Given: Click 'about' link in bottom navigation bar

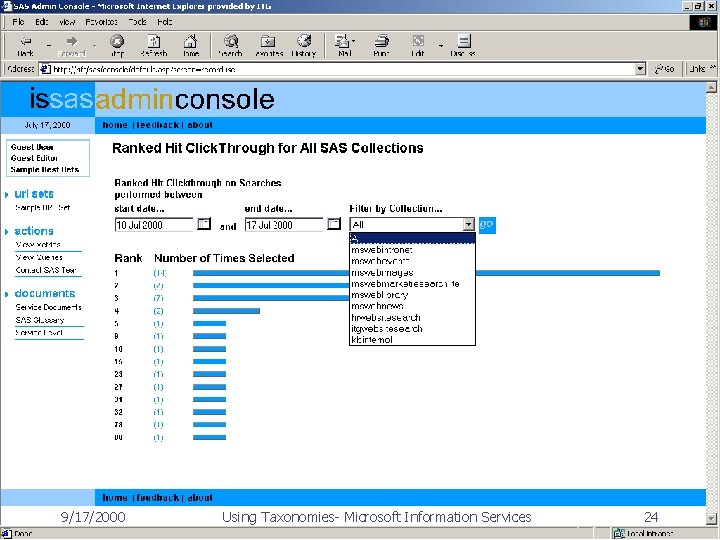Looking at the screenshot, I should tap(200, 497).
